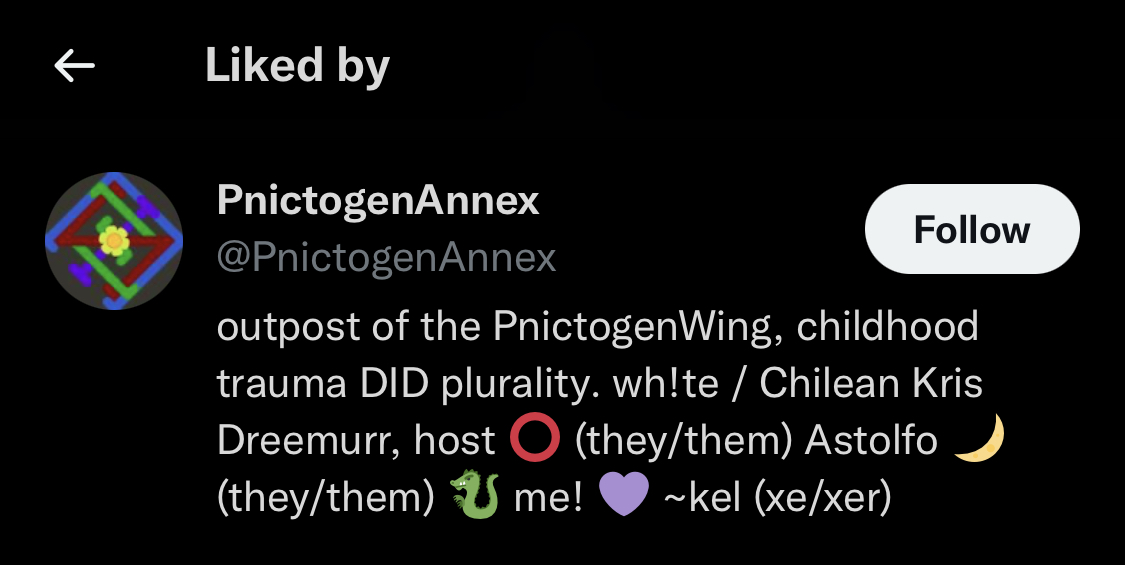Click 'me!' after the dragon emoji
Screen dimensions: 1125x565
(x=548, y=496)
